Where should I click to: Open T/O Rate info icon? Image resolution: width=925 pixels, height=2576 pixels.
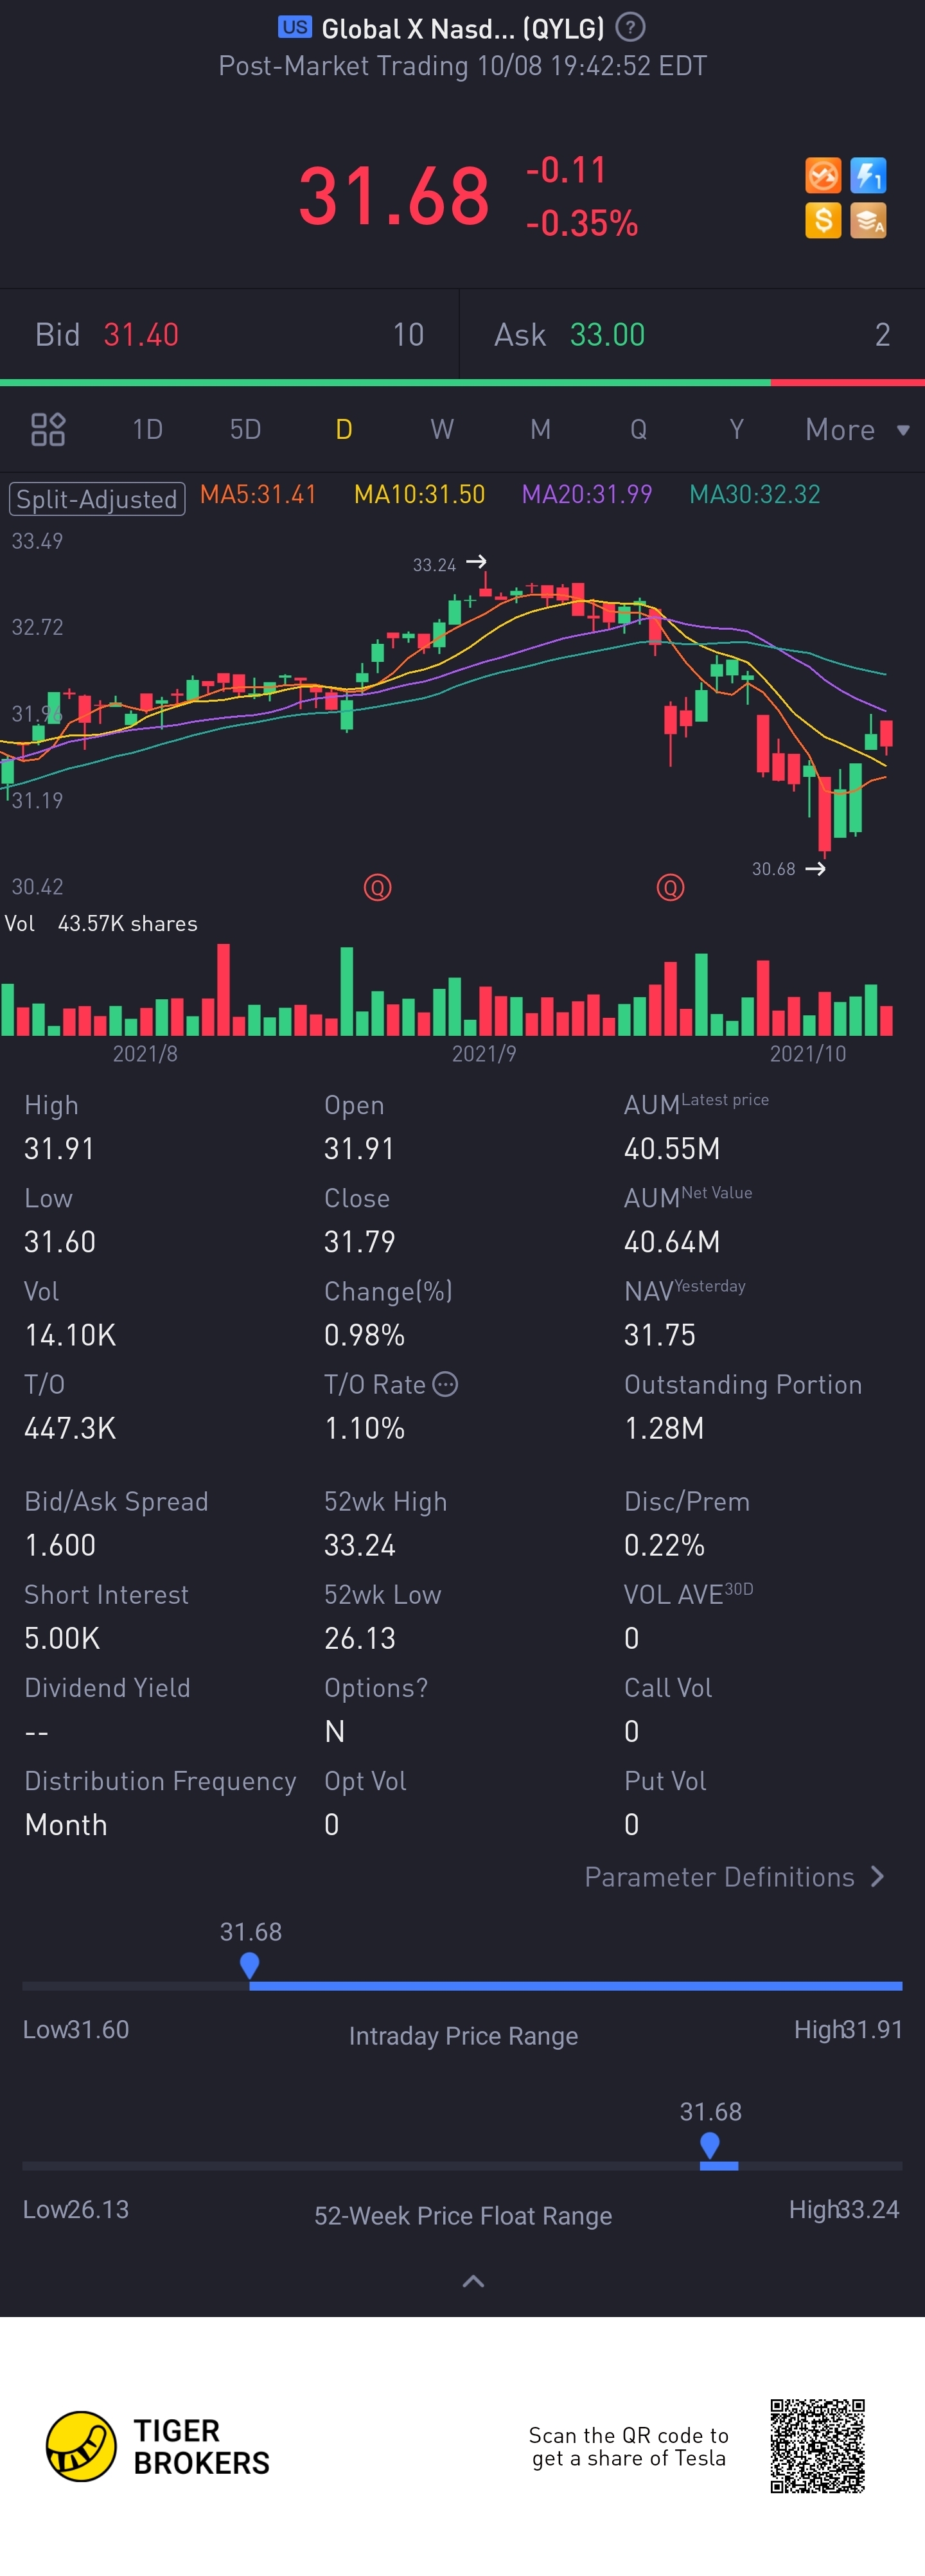point(445,1384)
